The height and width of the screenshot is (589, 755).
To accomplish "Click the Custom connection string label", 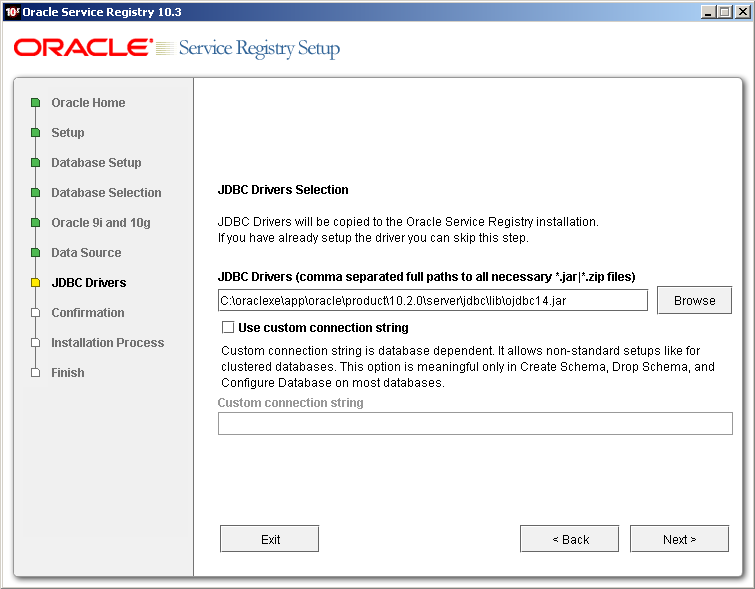I will (290, 403).
